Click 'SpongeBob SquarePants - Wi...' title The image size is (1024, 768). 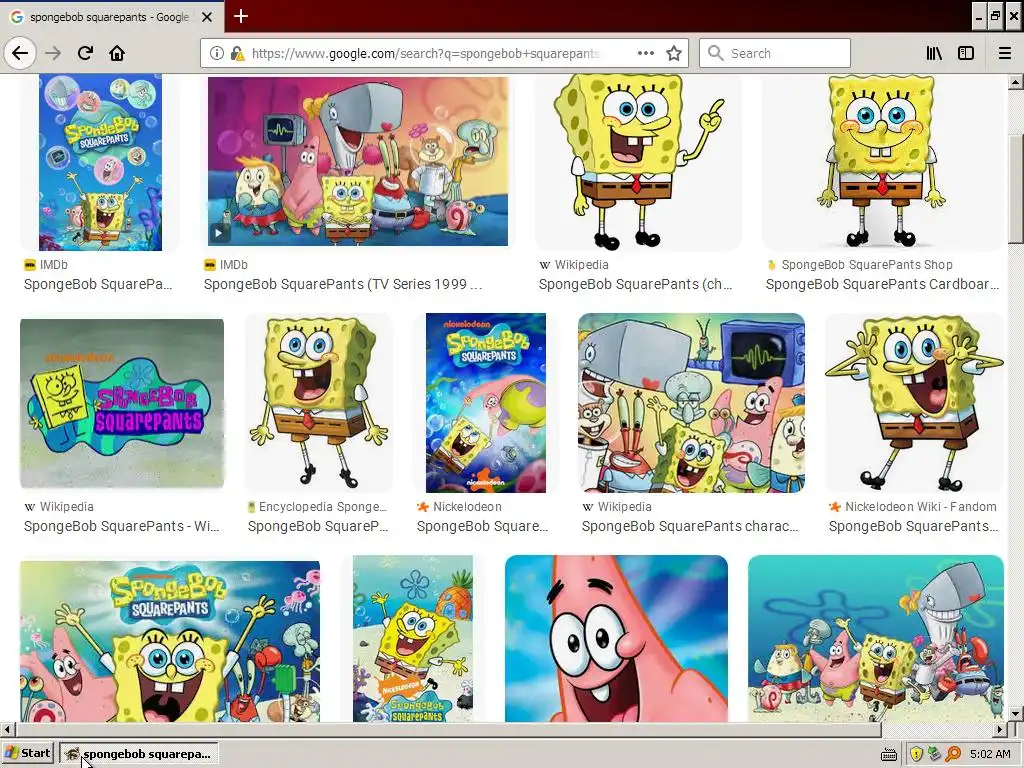[x=121, y=526]
